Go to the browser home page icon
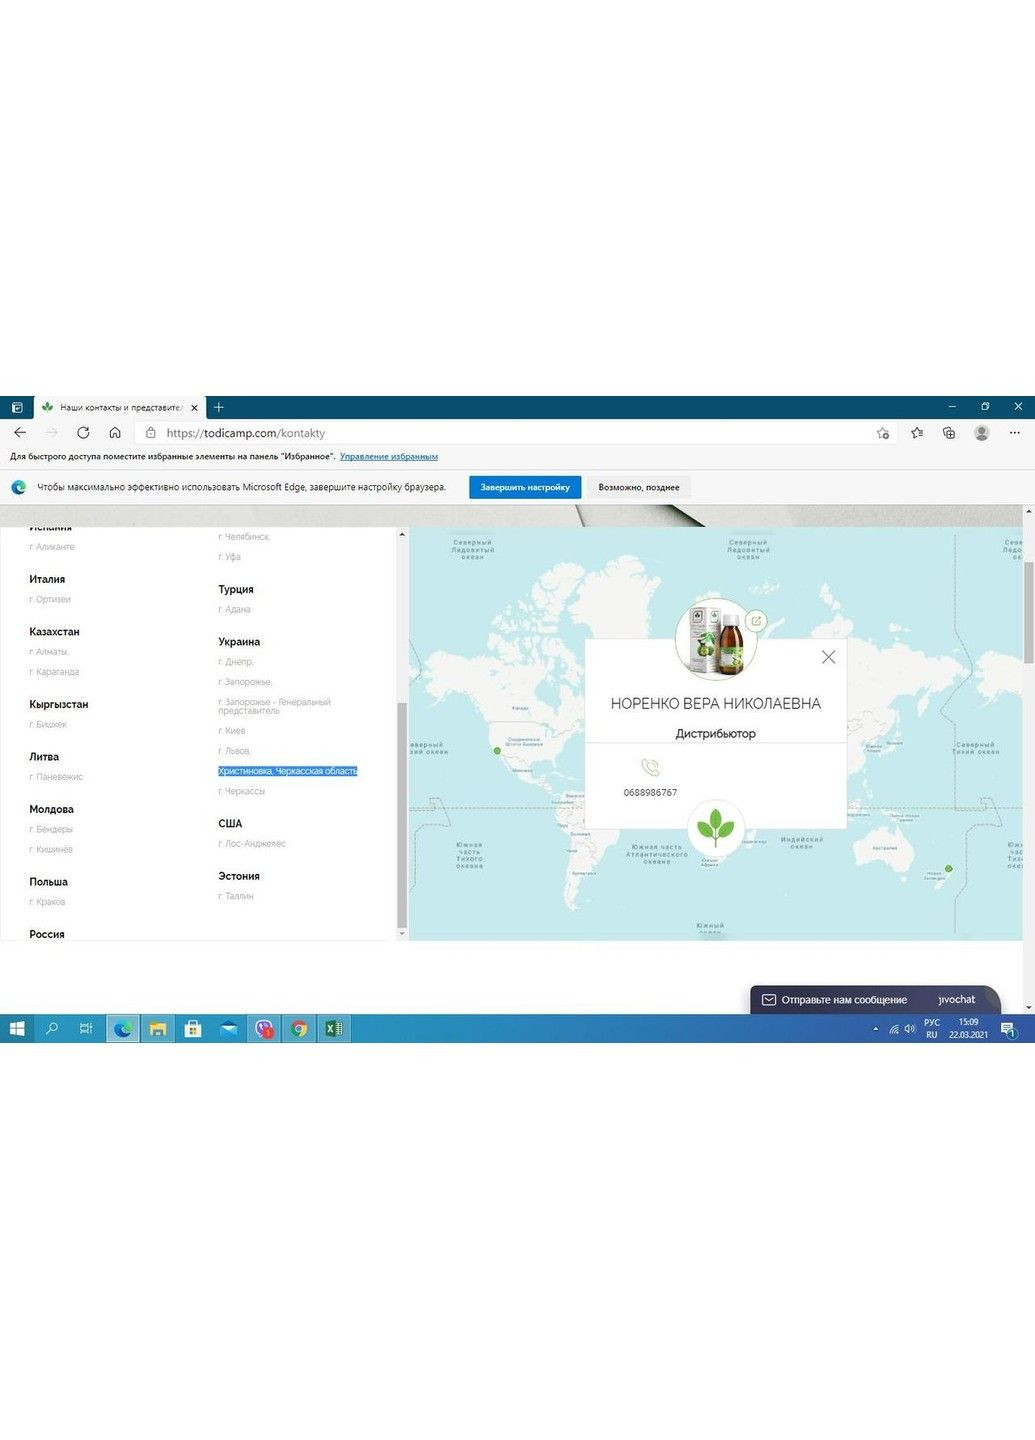 [115, 433]
